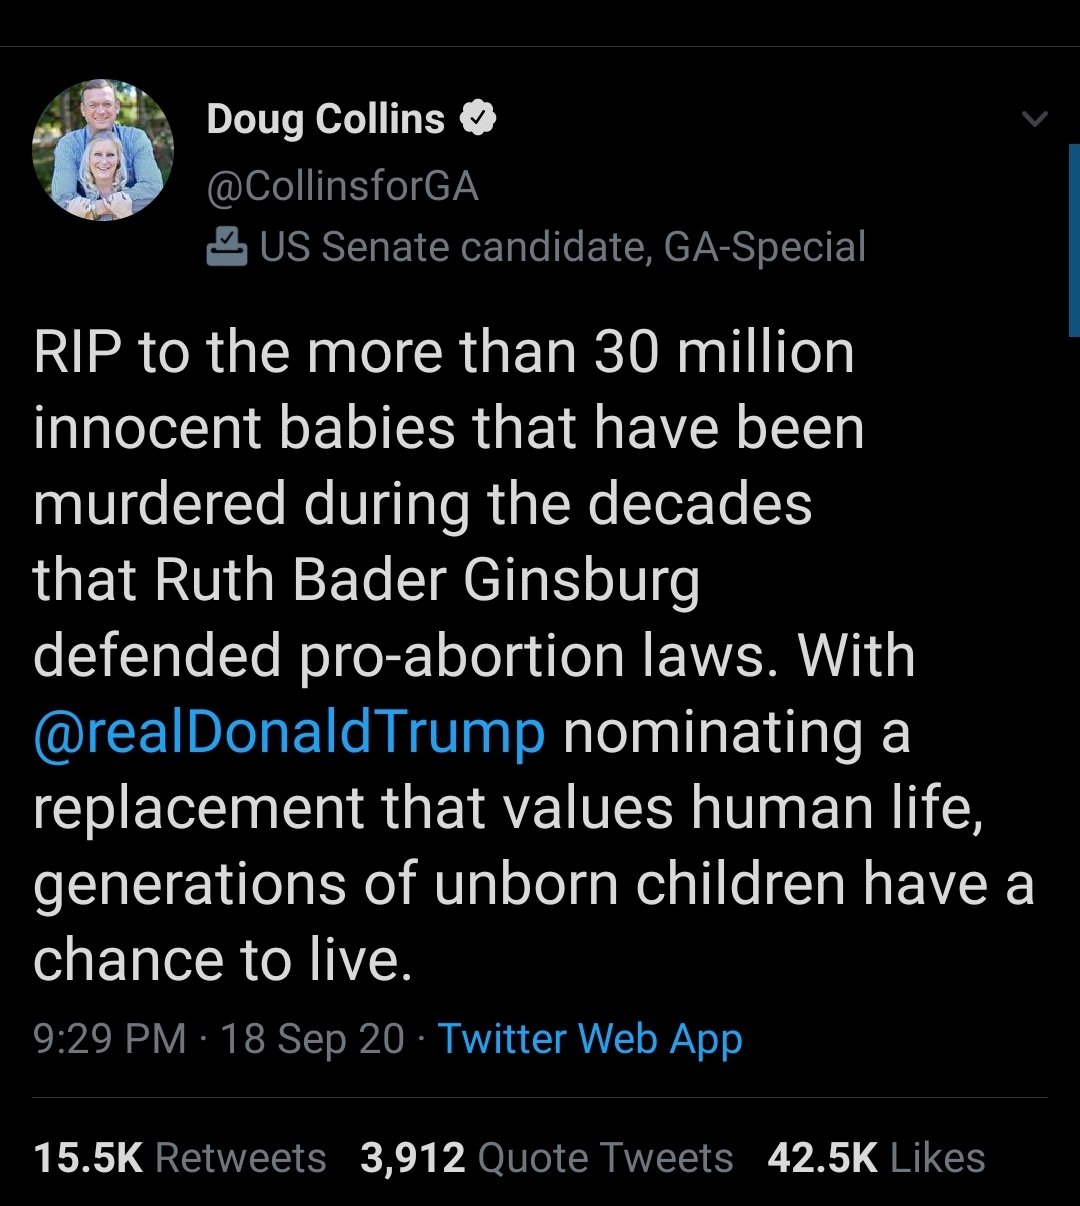Open the tweet options chevron menu
Image resolution: width=1080 pixels, height=1206 pixels.
[1035, 119]
